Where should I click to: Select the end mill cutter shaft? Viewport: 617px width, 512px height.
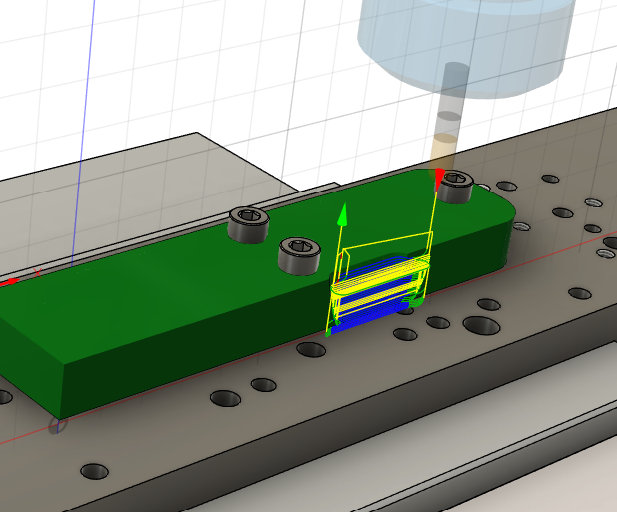click(449, 118)
